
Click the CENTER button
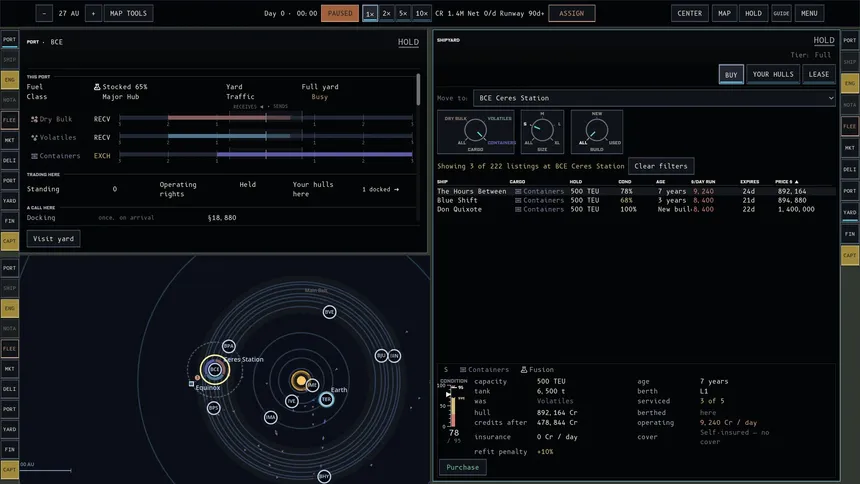(689, 13)
